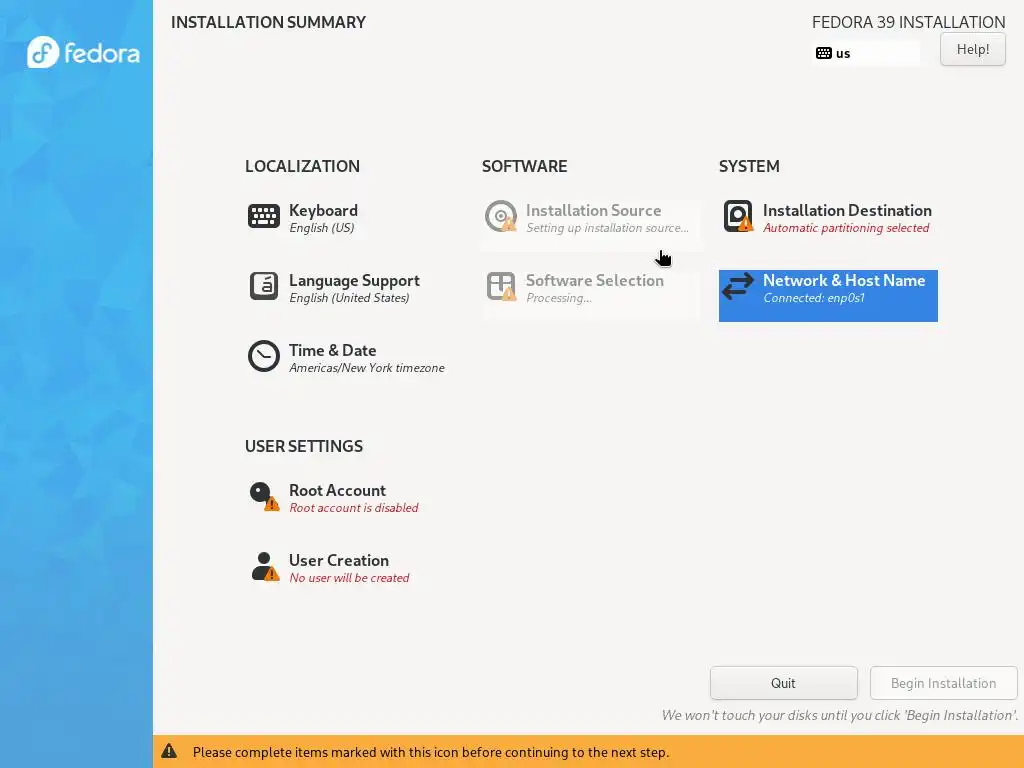Click the 'us' keyboard layout indicator
1024x768 pixels.
[866, 53]
